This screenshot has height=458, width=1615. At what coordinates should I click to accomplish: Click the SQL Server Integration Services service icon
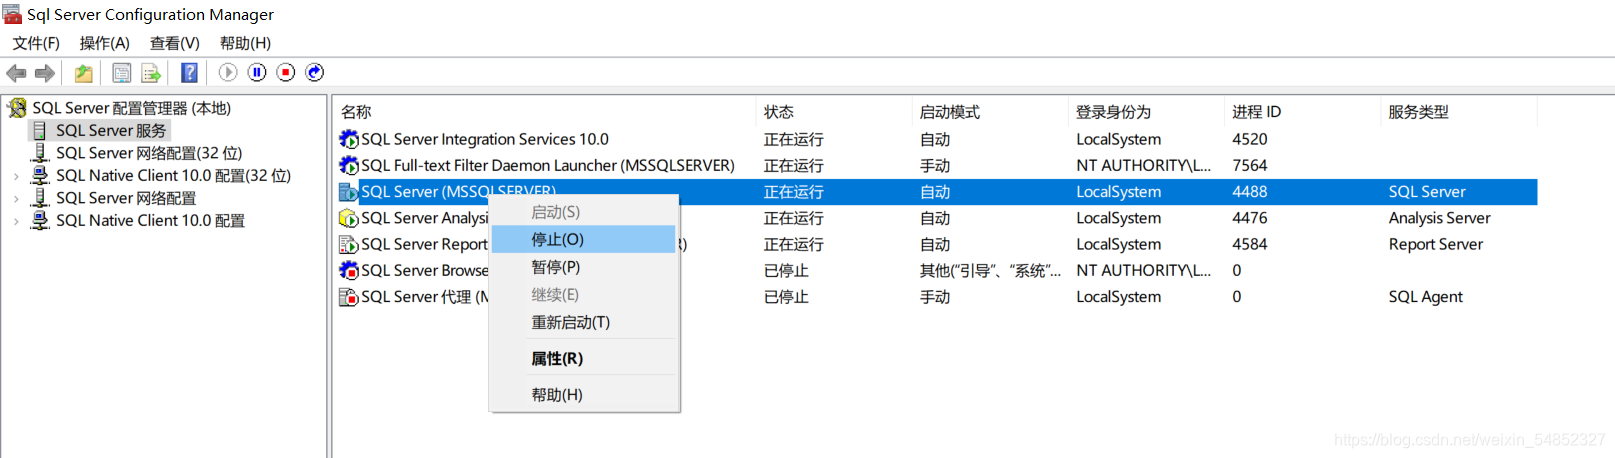[348, 139]
